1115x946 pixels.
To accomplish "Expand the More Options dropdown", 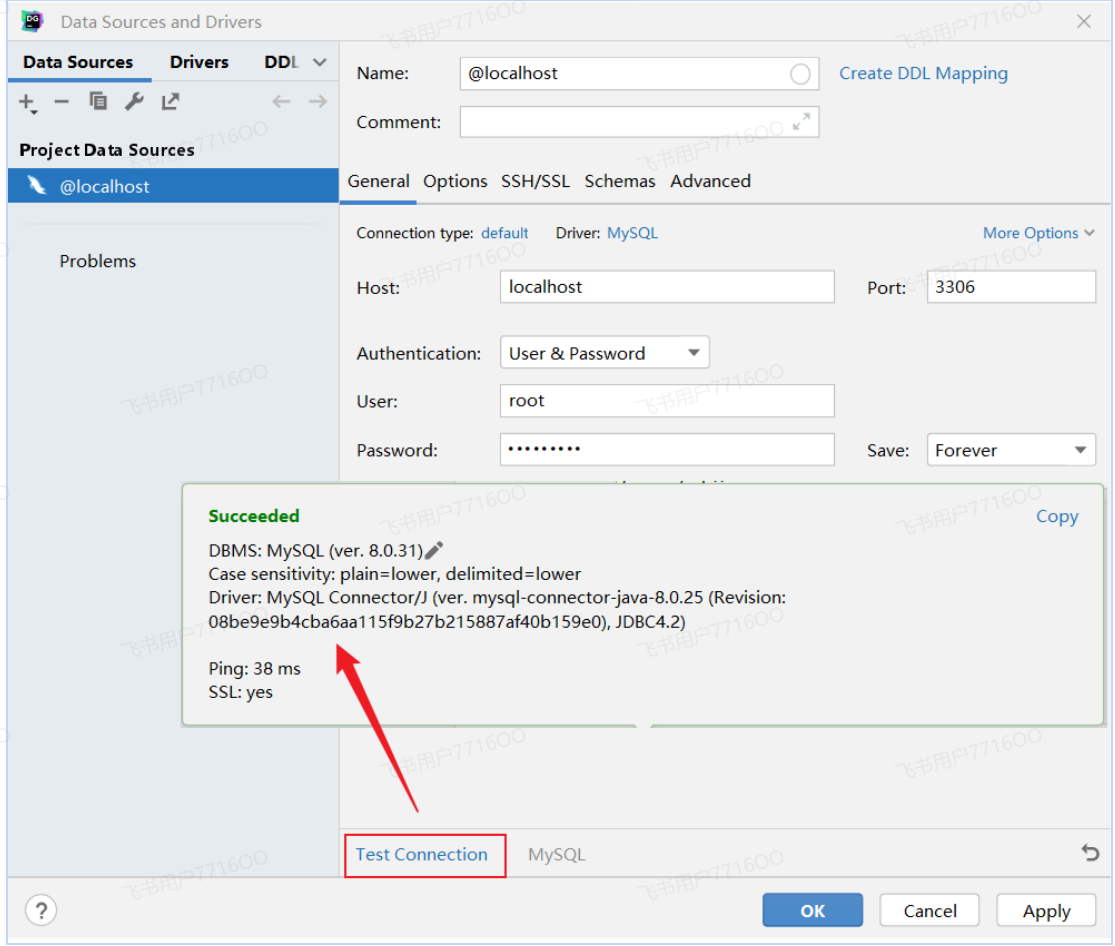I will pyautogui.click(x=1038, y=233).
